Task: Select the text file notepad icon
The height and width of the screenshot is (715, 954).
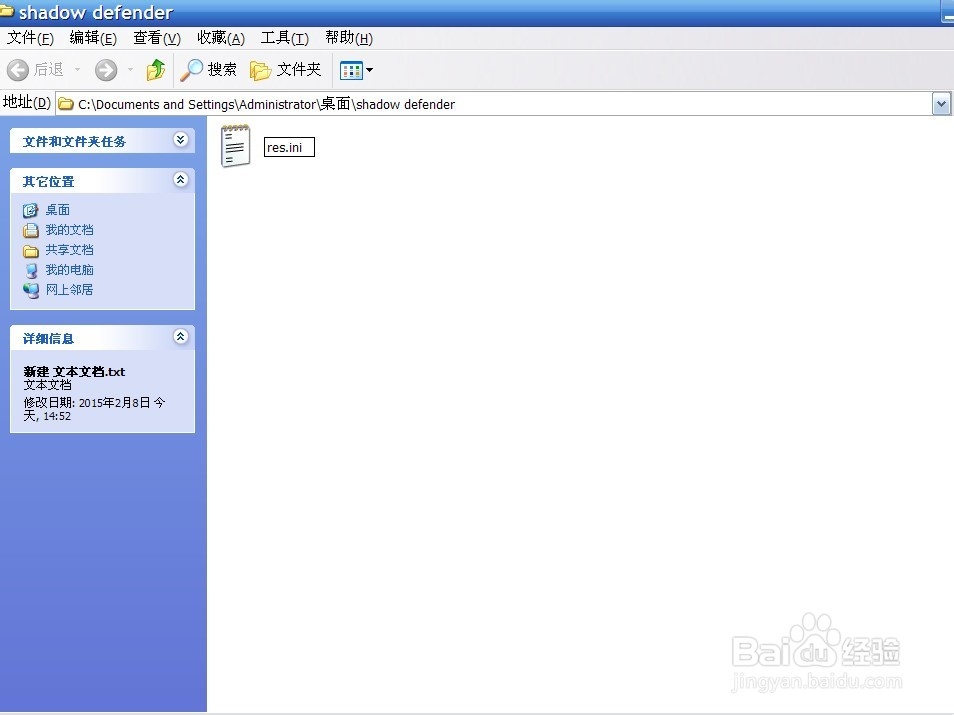Action: tap(235, 146)
